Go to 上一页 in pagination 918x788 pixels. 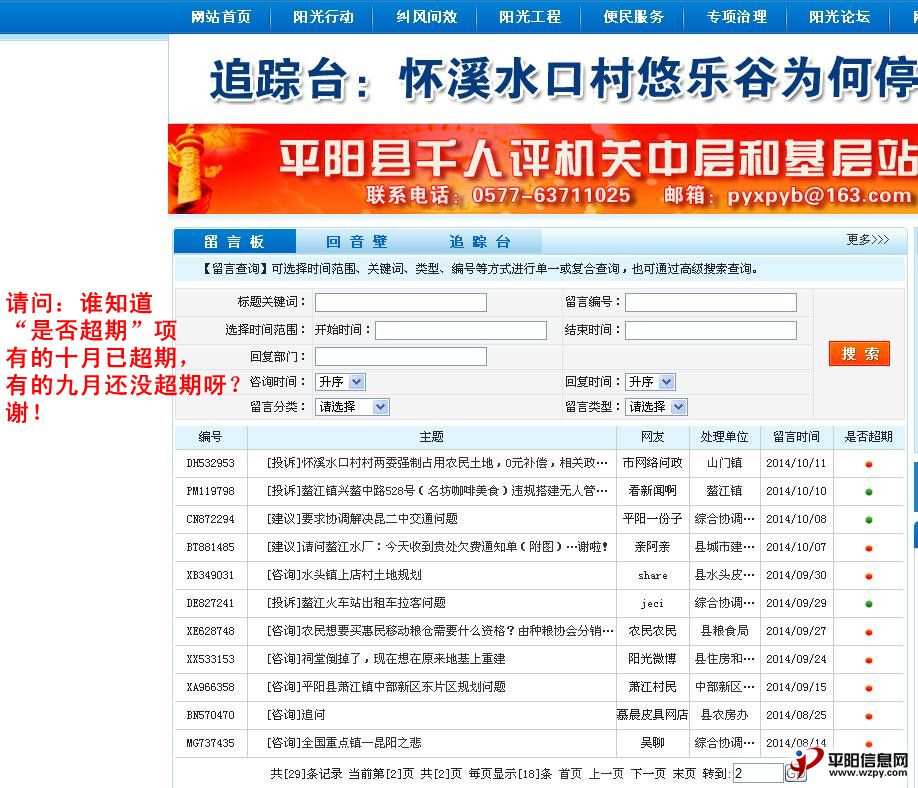pyautogui.click(x=606, y=773)
